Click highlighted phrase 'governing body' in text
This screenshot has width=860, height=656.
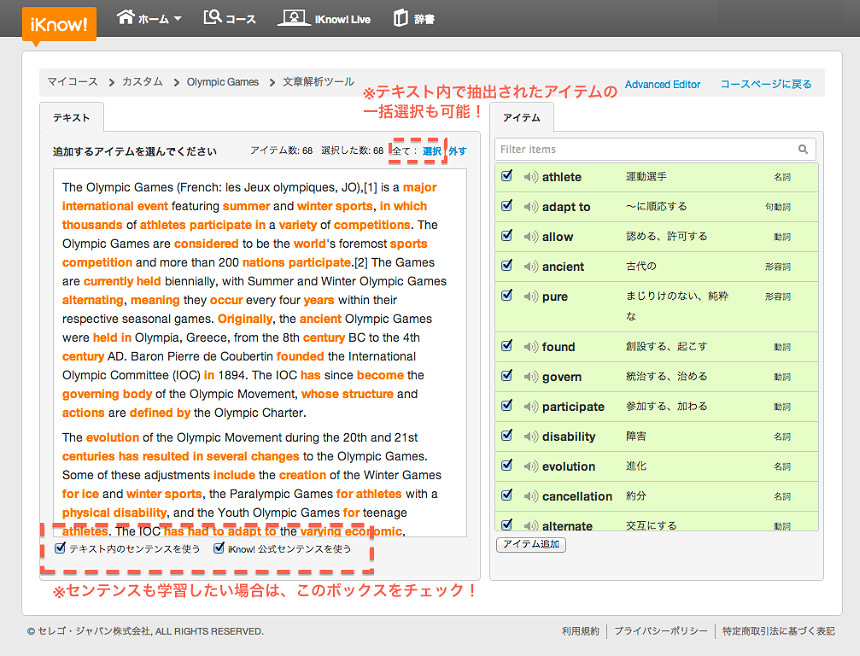pyautogui.click(x=107, y=394)
